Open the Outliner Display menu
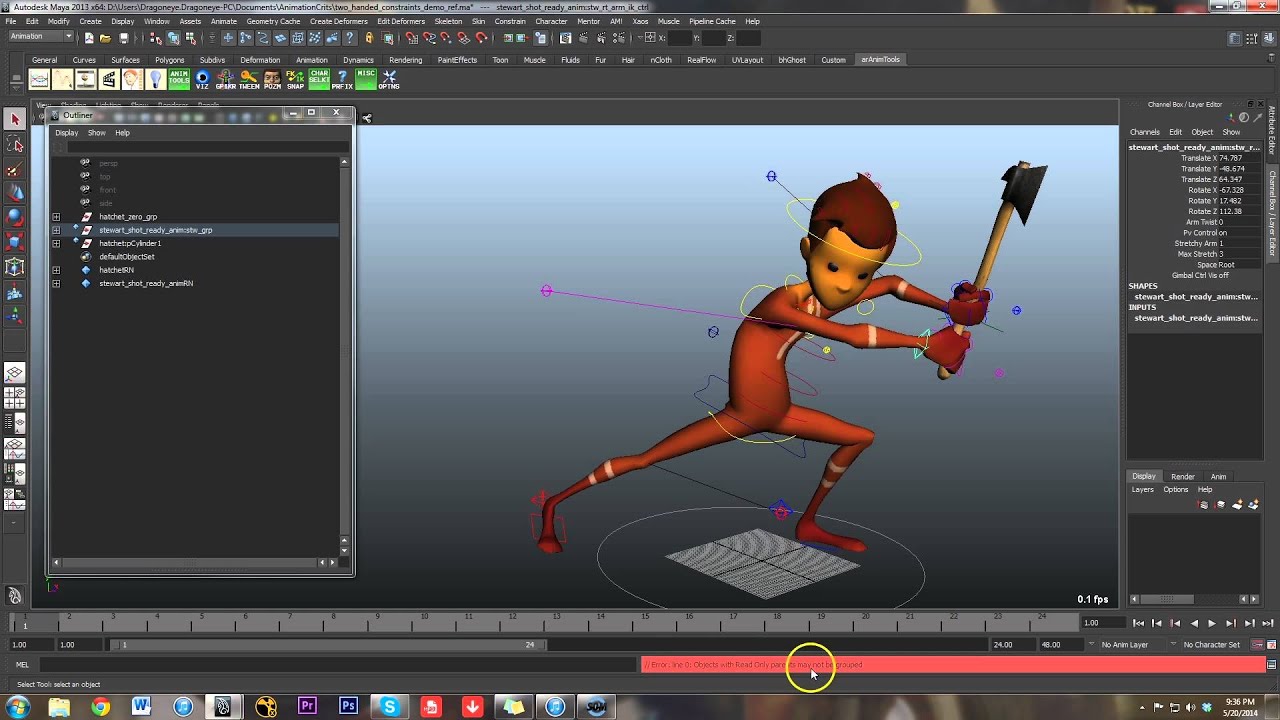The height and width of the screenshot is (720, 1280). coord(66,133)
